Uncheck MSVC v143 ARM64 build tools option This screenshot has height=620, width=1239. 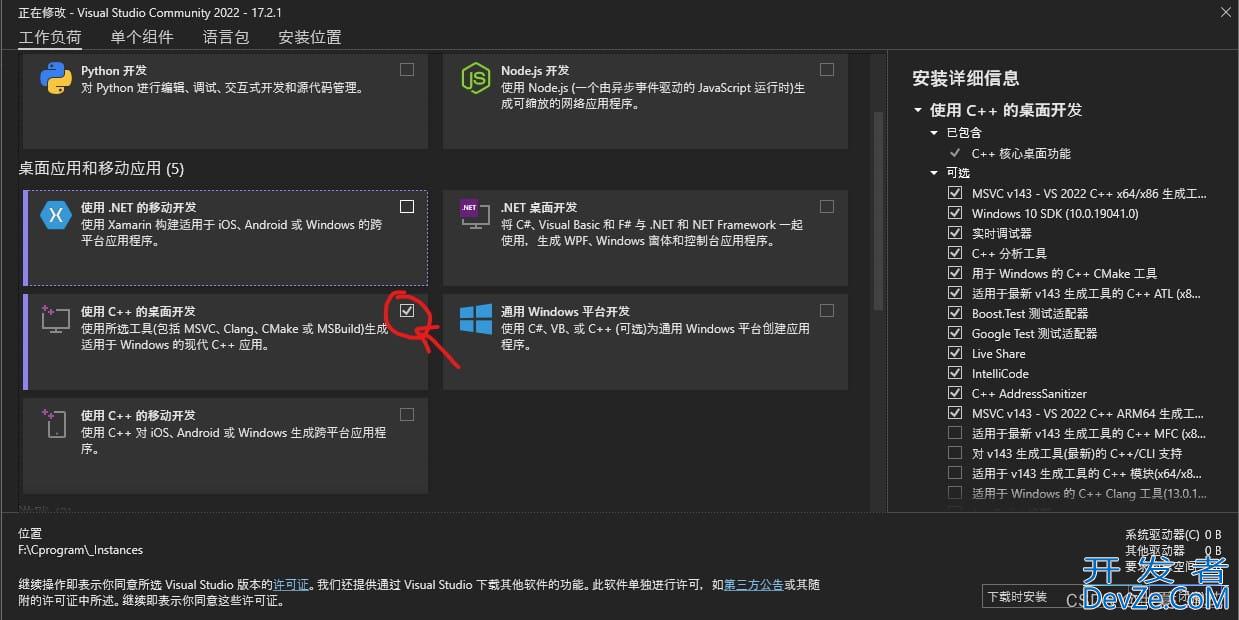click(x=955, y=413)
